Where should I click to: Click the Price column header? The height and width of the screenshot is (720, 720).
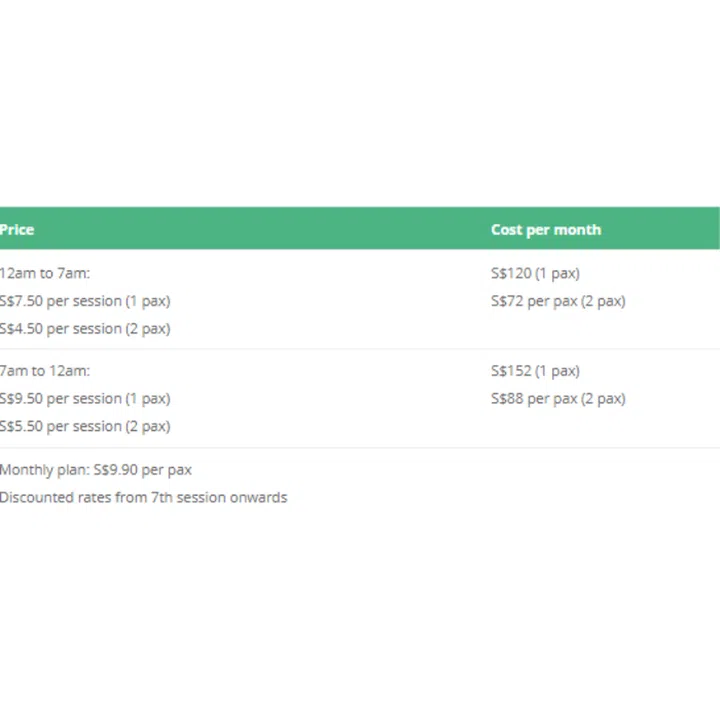click(17, 229)
